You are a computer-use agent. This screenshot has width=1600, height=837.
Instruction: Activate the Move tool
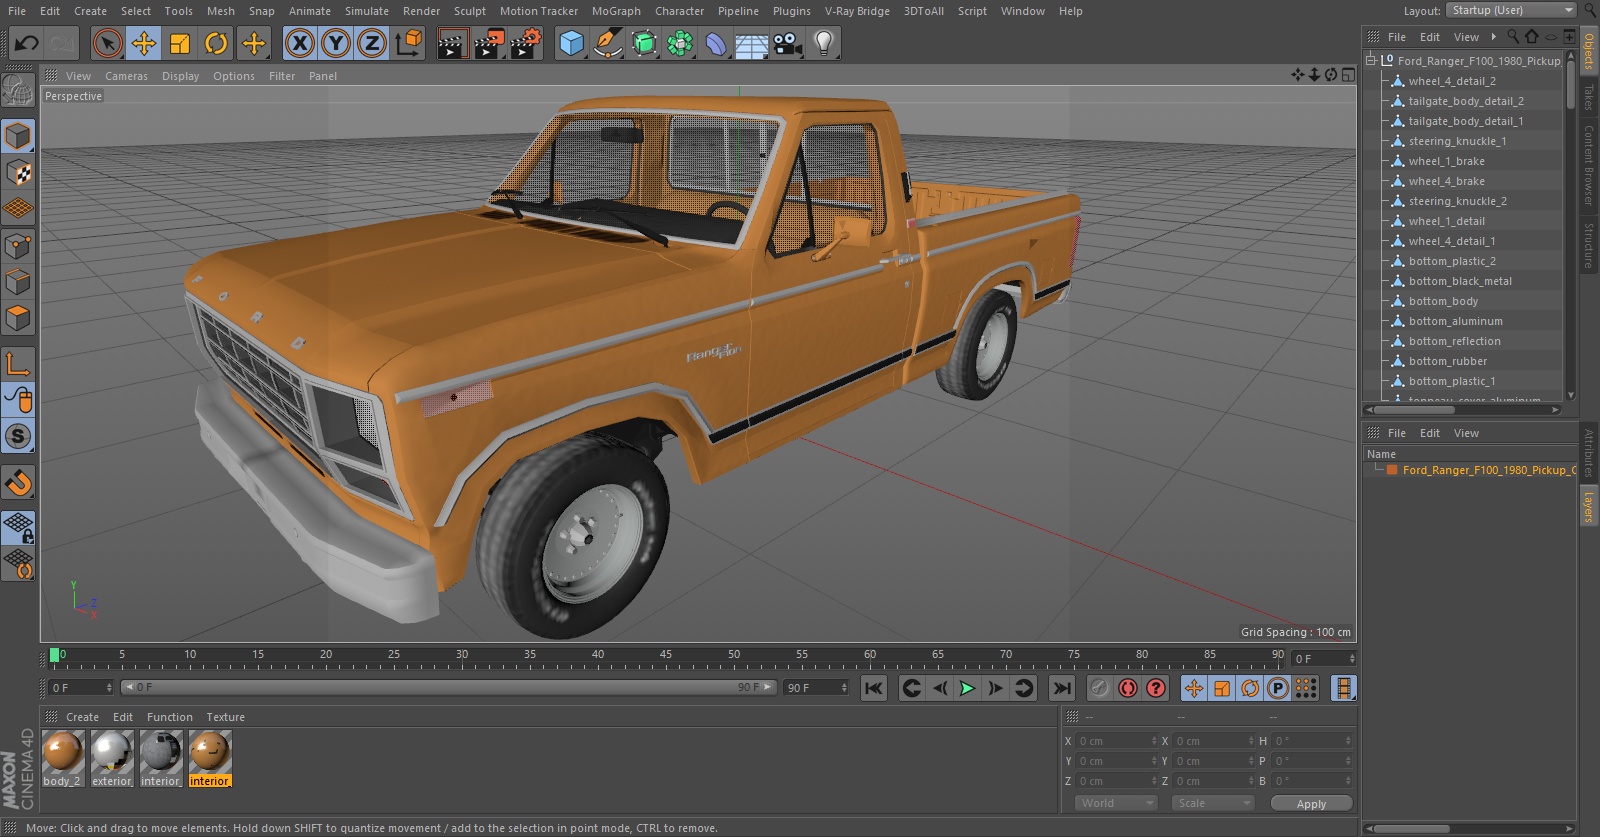(144, 43)
